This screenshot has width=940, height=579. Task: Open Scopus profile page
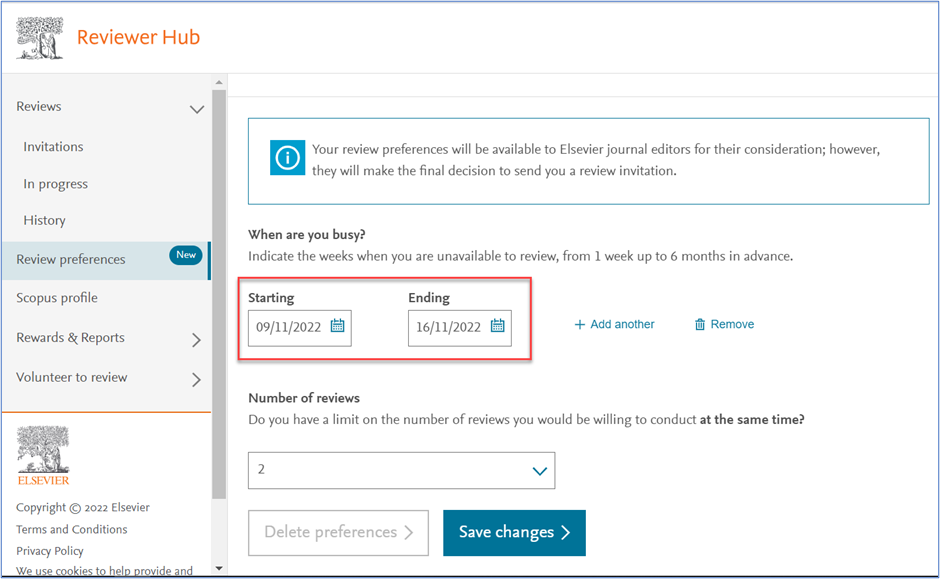(x=57, y=298)
